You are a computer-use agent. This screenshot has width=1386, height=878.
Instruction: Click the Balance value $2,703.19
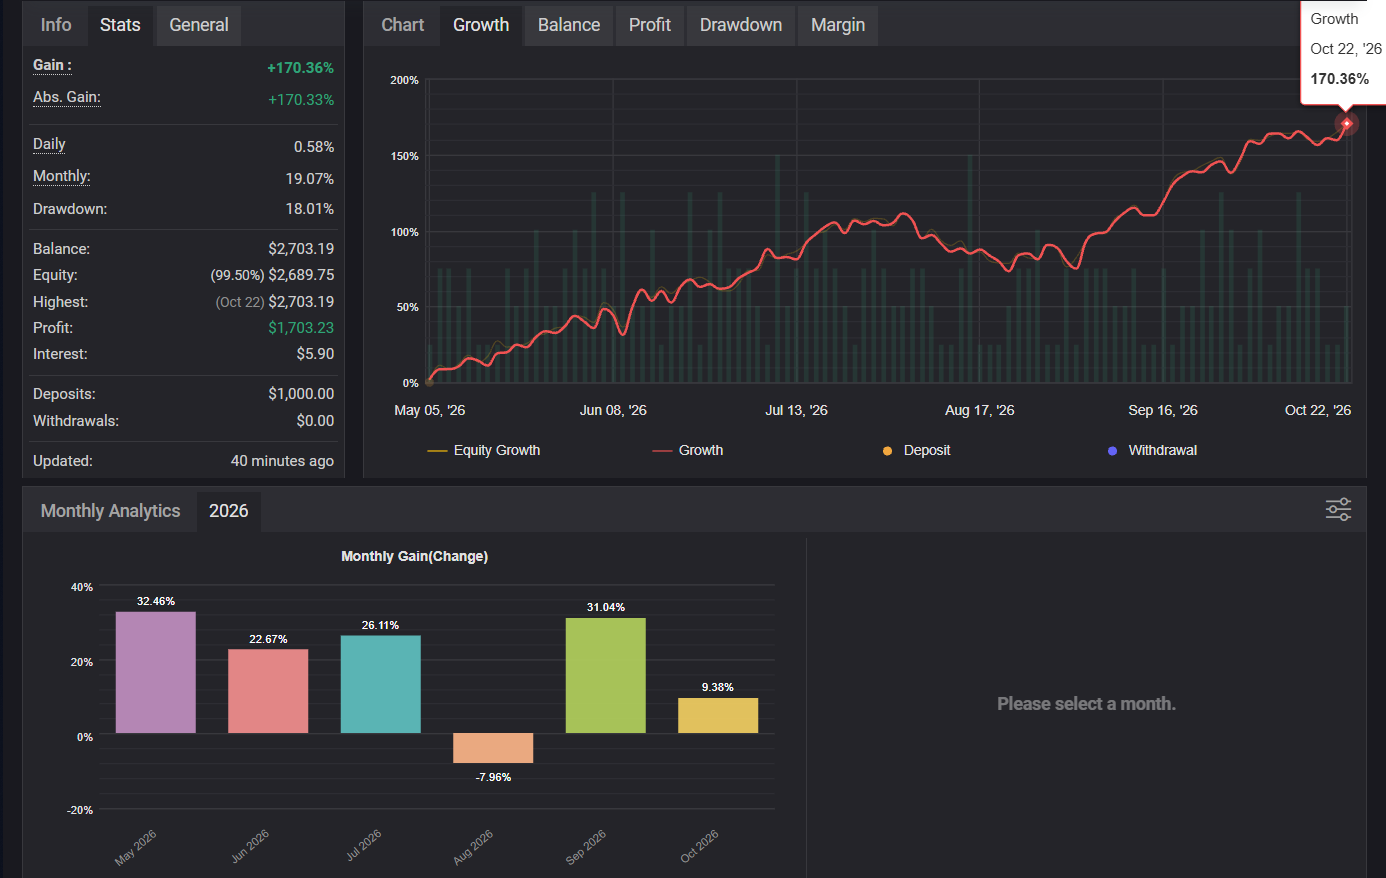[301, 249]
